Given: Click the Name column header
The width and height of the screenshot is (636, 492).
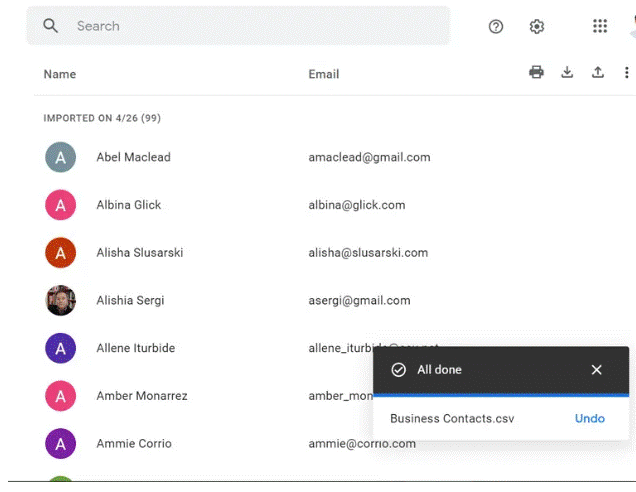Looking at the screenshot, I should pyautogui.click(x=60, y=74).
